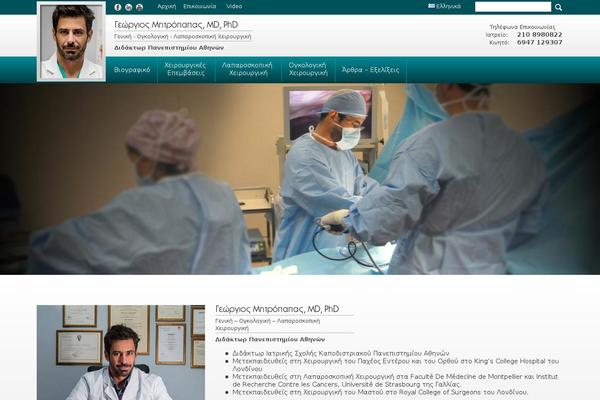Open Ογκολογική Χειρουργική menu item
The width and height of the screenshot is (600, 400).
pos(308,69)
